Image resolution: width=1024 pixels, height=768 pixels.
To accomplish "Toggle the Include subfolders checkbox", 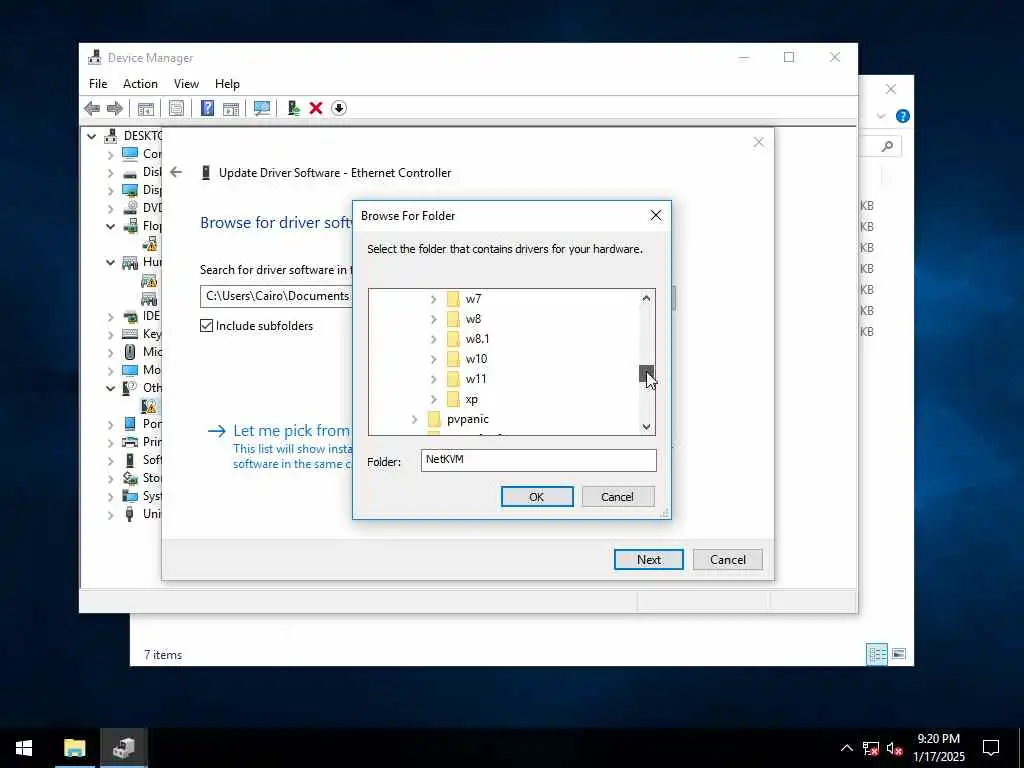I will click(206, 326).
